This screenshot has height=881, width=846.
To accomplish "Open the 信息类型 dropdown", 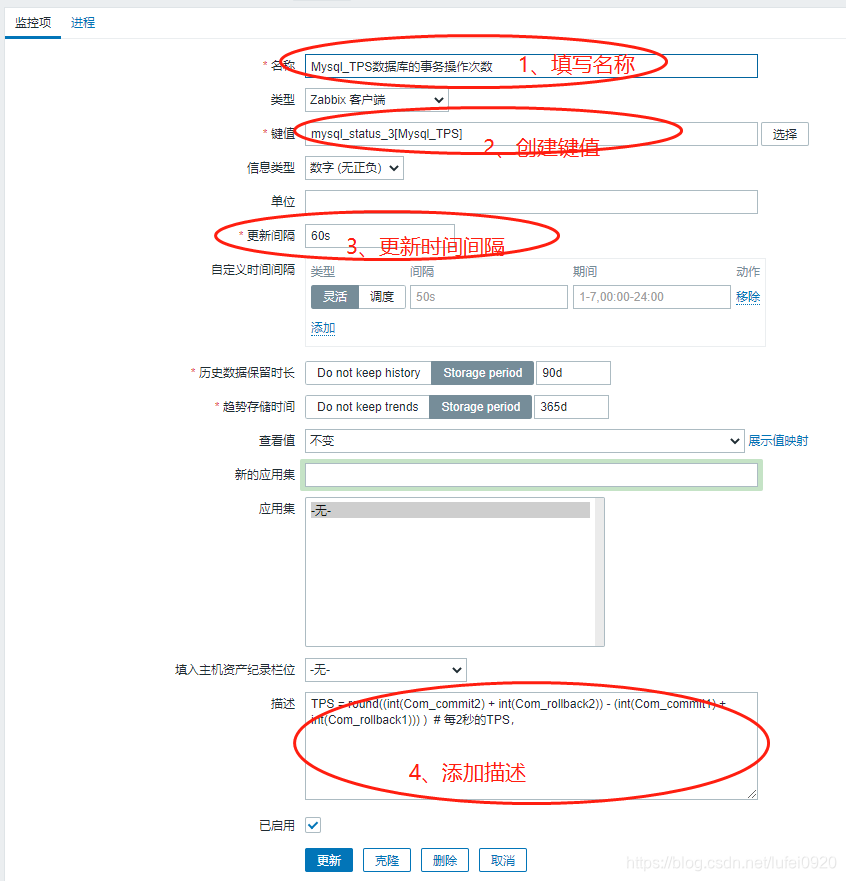I will pyautogui.click(x=354, y=168).
